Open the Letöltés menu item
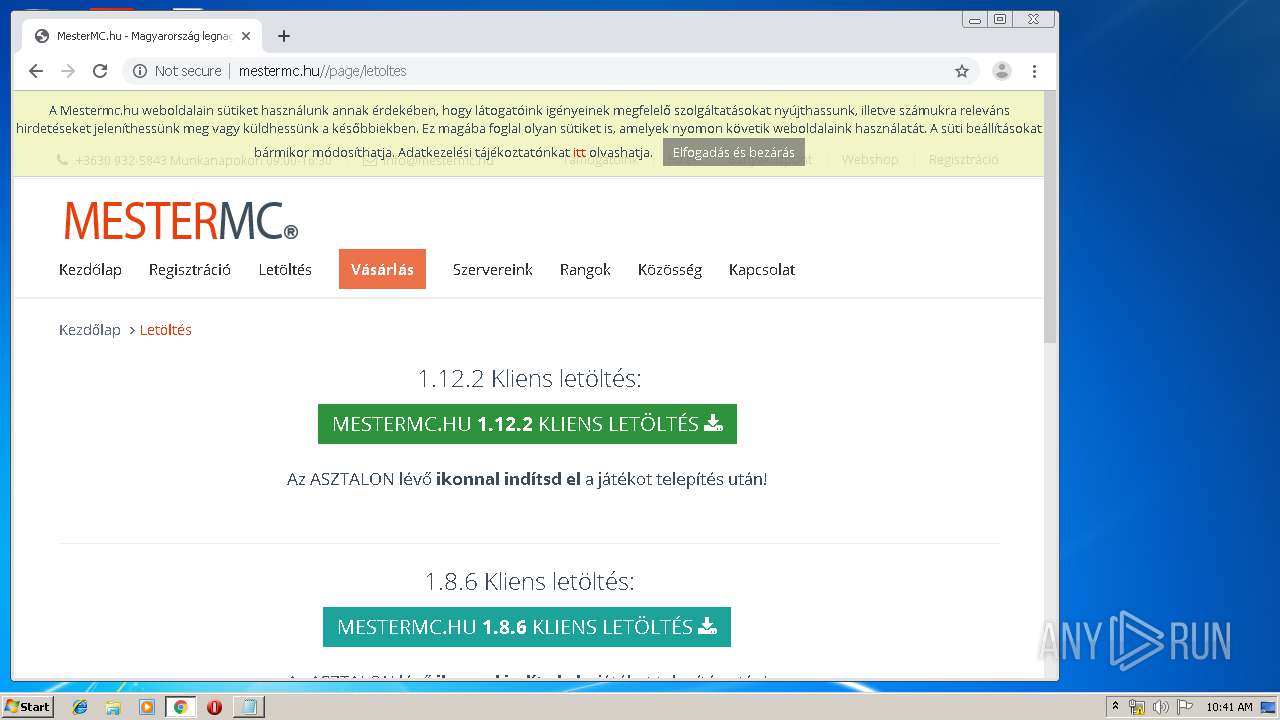 point(285,270)
